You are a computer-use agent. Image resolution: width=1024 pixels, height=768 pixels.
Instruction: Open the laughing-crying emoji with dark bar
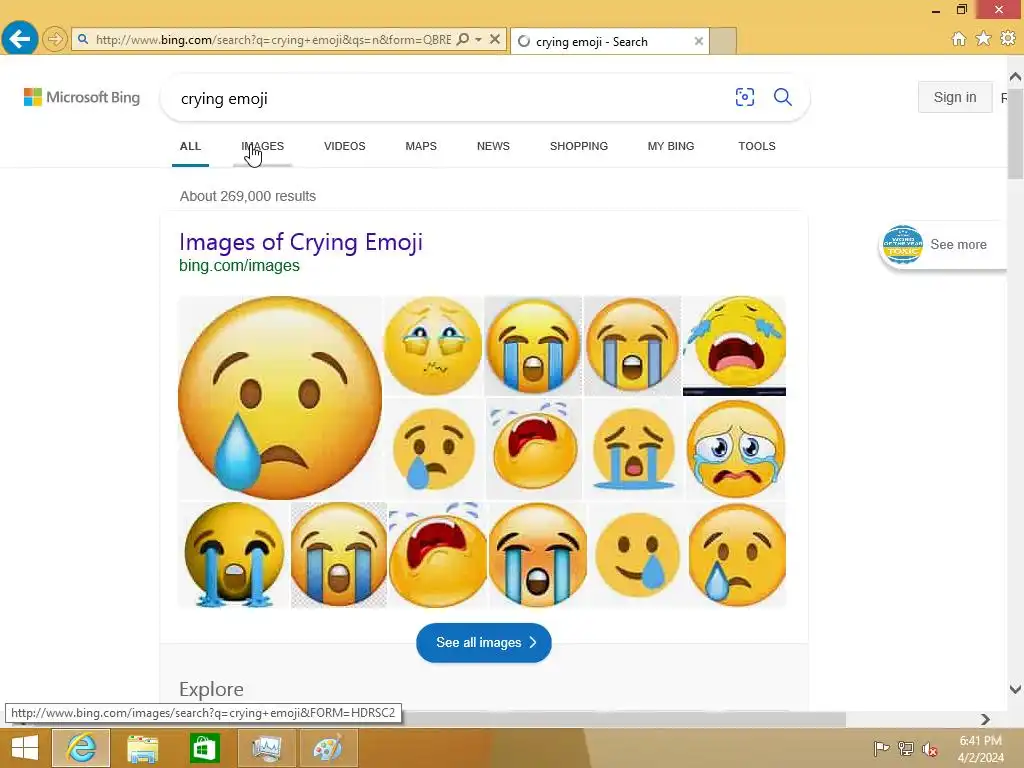point(734,345)
